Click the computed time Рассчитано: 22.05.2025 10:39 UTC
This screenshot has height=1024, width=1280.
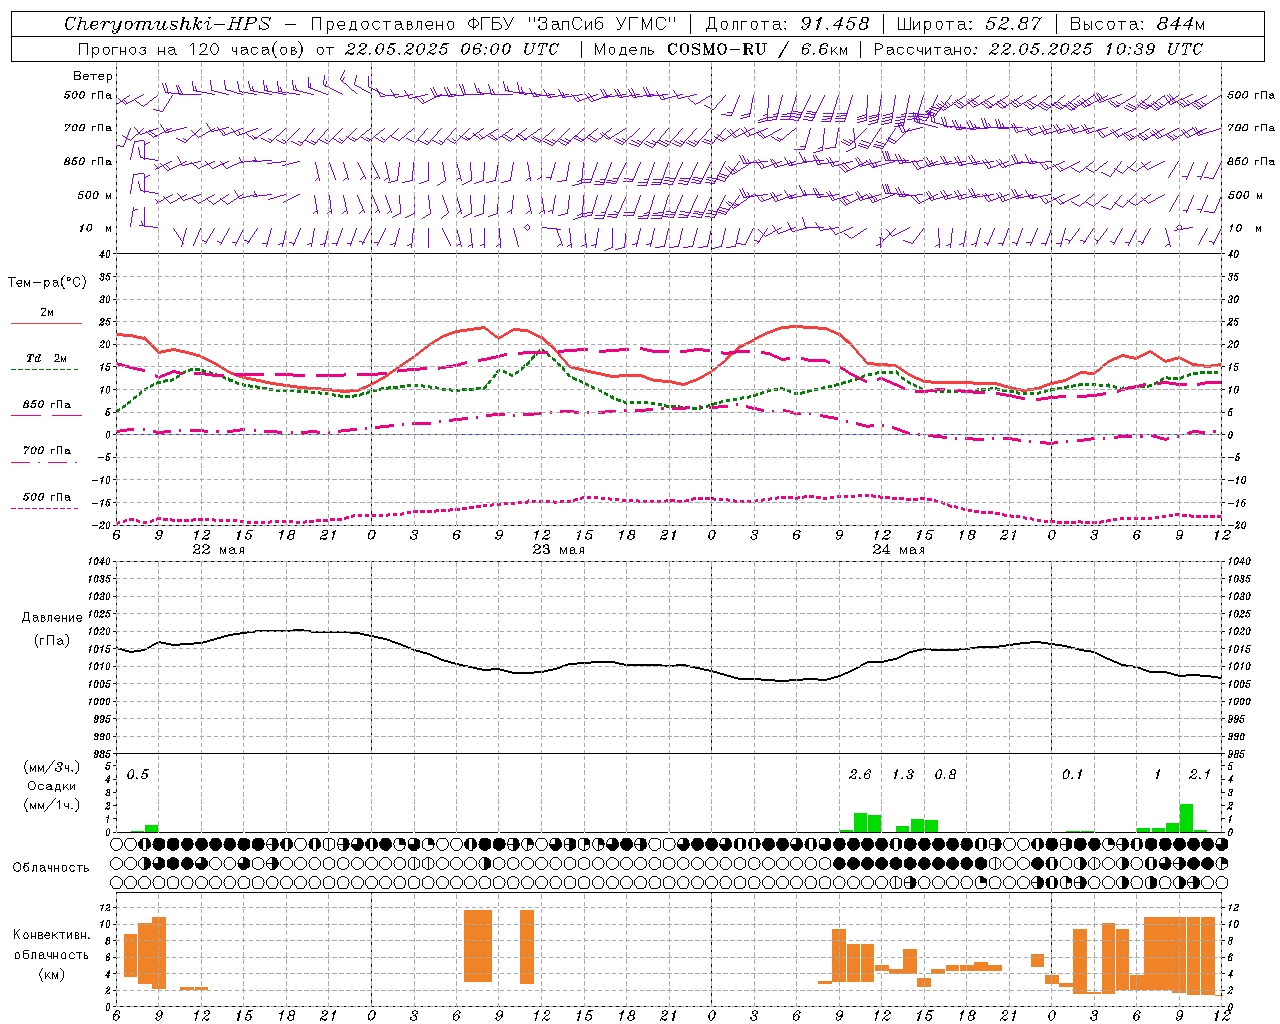click(x=1038, y=48)
